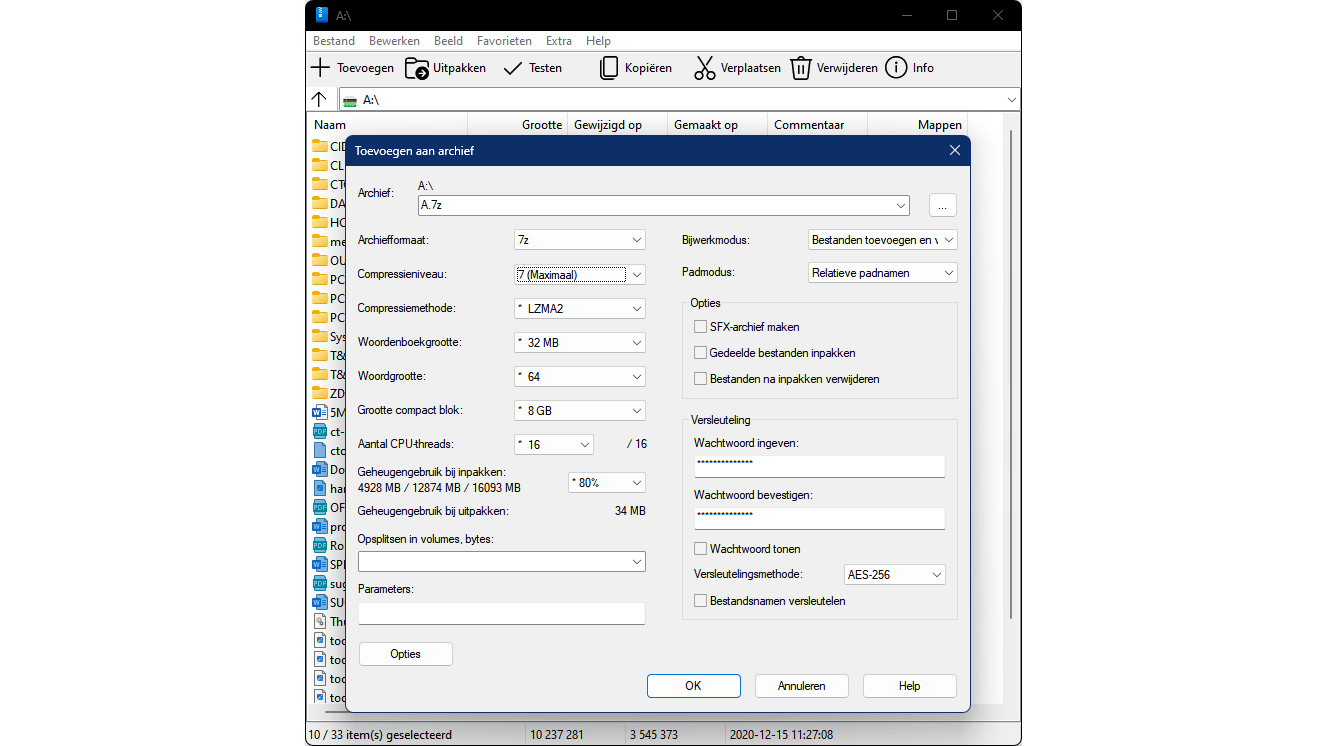
Task: Select the Word document icon starting with SP
Action: click(320, 564)
